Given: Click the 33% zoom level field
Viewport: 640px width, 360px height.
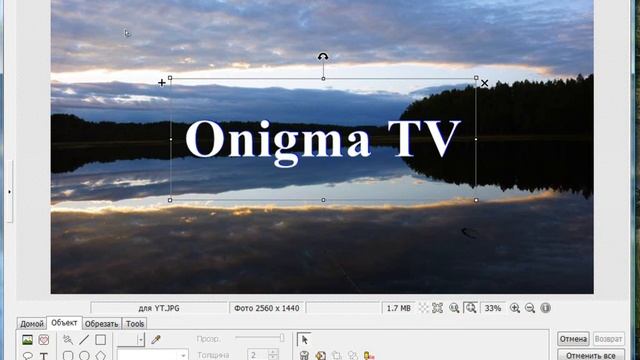Looking at the screenshot, I should pyautogui.click(x=493, y=308).
